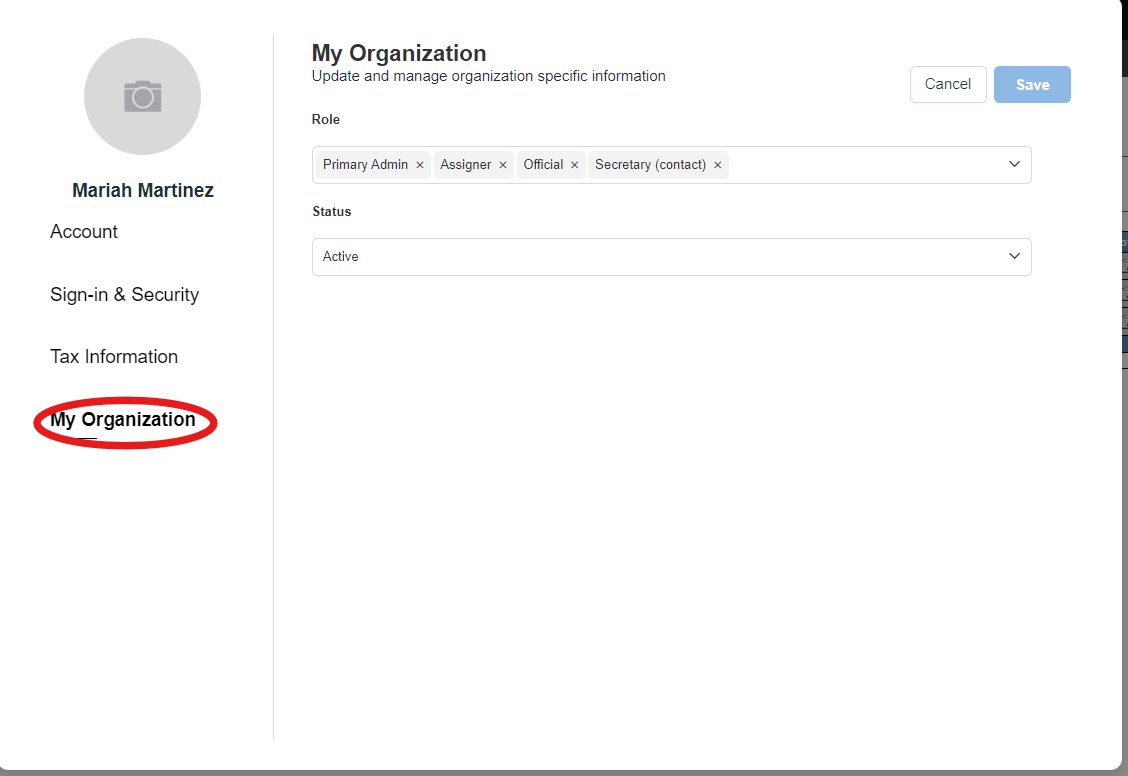Delete the Official role chip
The image size is (1128, 776).
[574, 165]
